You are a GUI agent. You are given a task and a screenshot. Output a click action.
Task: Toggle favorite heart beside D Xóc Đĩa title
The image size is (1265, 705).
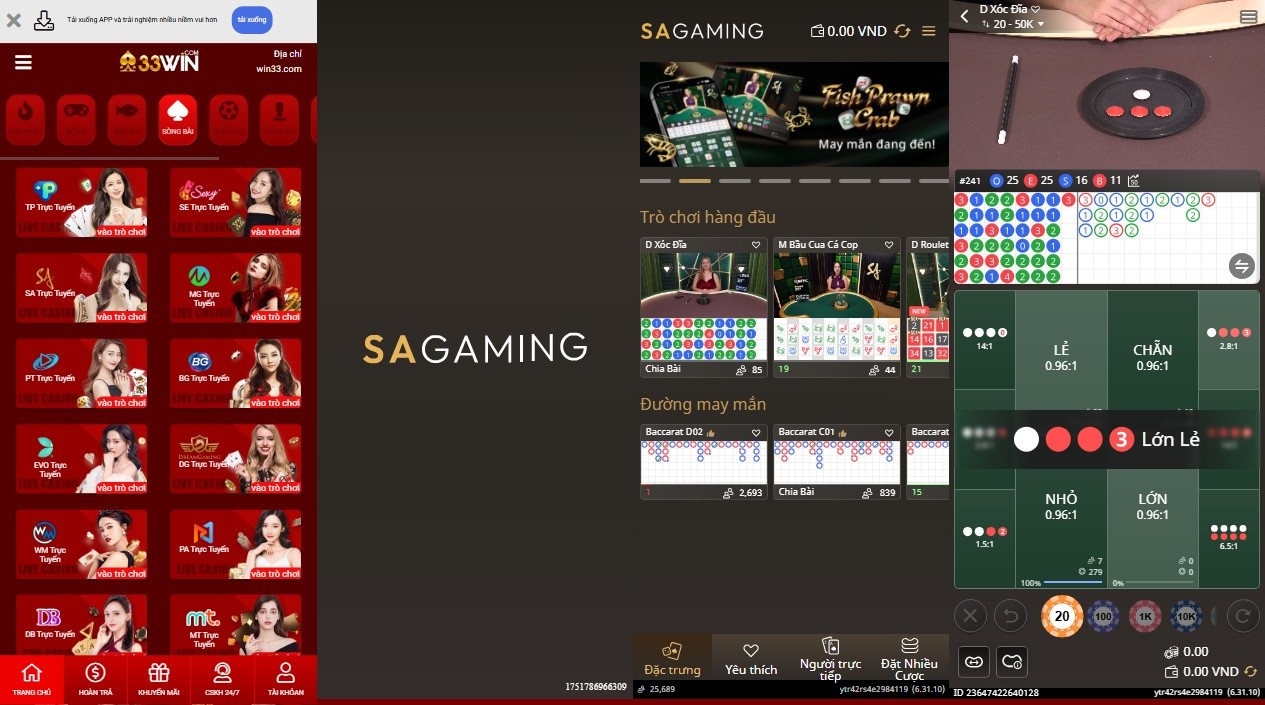tap(1036, 9)
